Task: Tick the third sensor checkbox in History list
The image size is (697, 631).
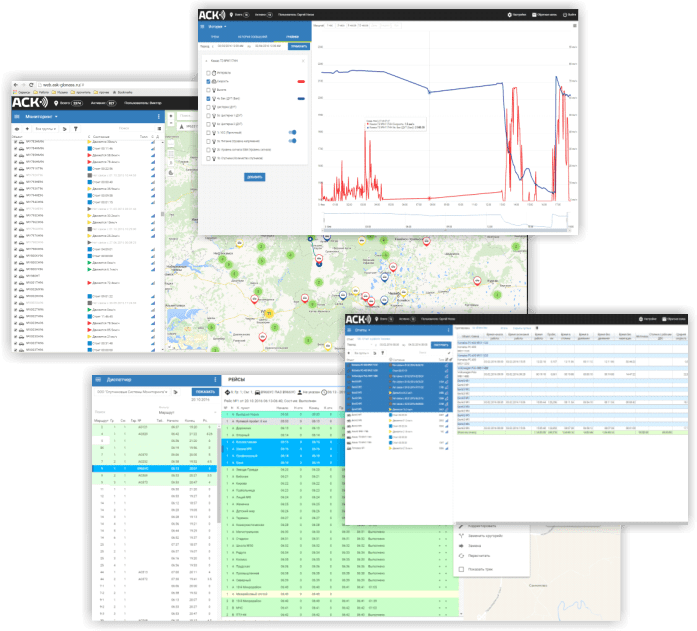Action: pyautogui.click(x=208, y=90)
